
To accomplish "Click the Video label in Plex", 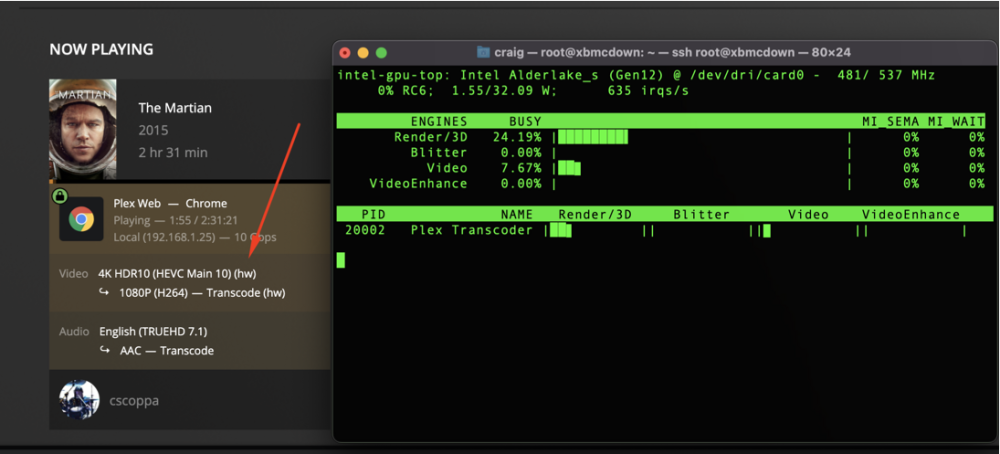I will pos(73,274).
